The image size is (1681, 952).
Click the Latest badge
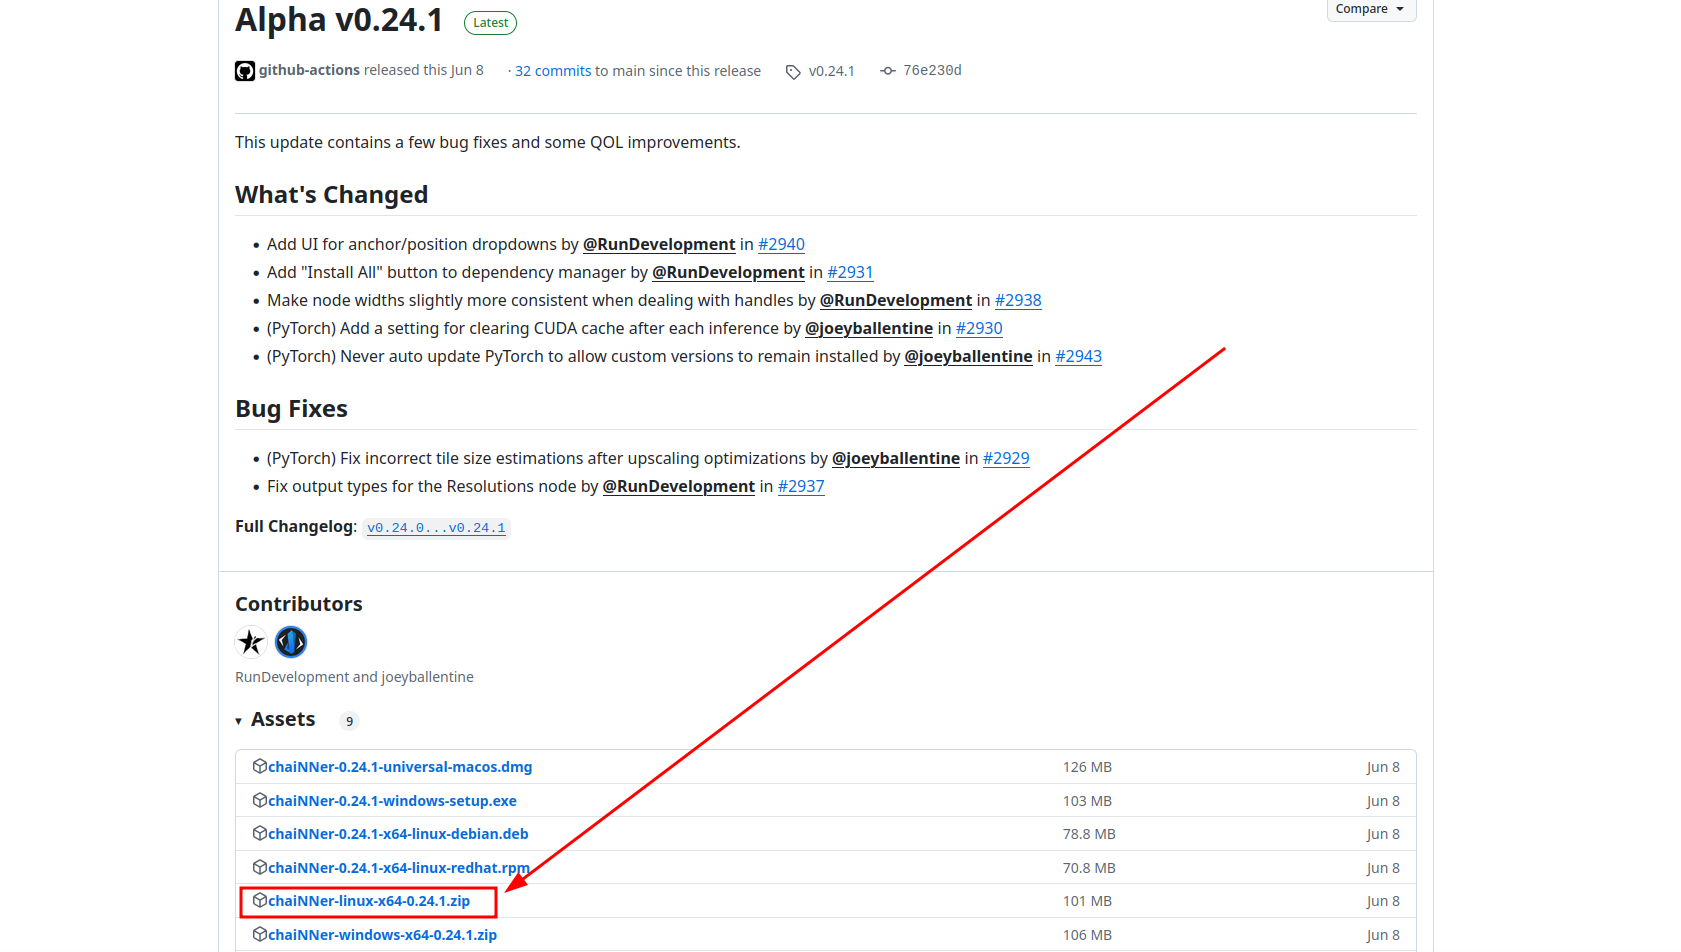click(490, 23)
